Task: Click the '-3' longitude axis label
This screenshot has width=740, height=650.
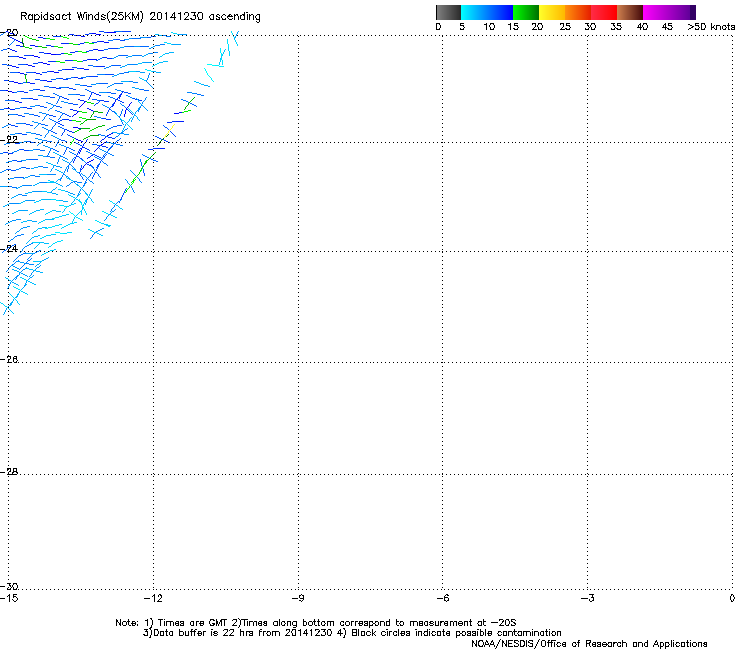Action: coord(588,598)
